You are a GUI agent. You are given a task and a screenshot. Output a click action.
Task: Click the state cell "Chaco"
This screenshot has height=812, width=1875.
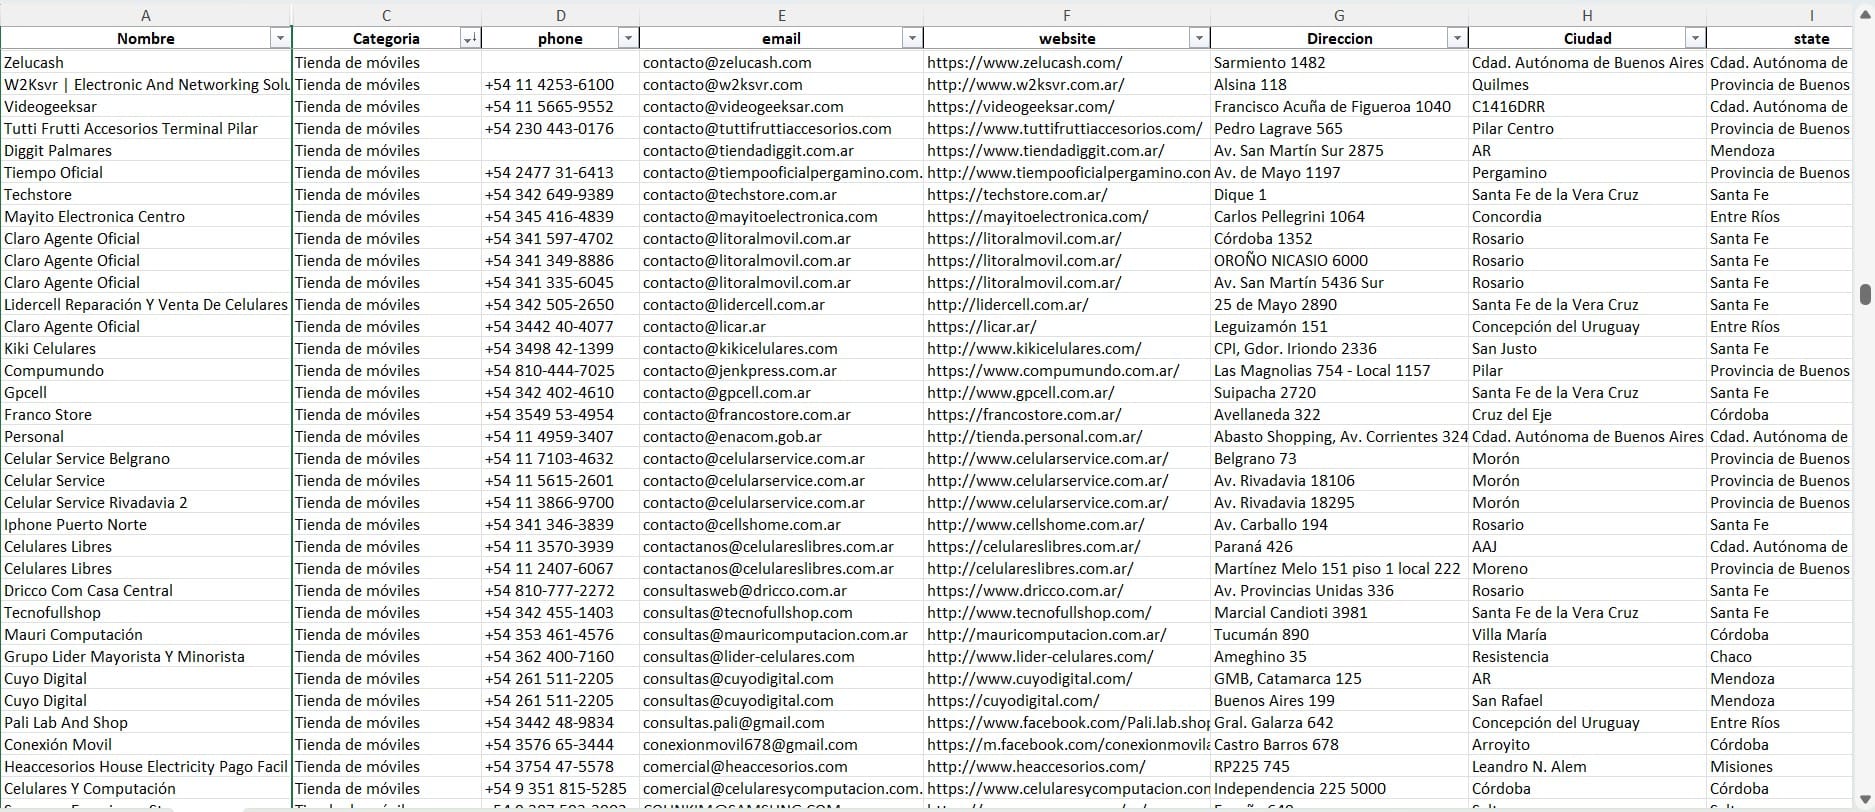[x=1780, y=656]
